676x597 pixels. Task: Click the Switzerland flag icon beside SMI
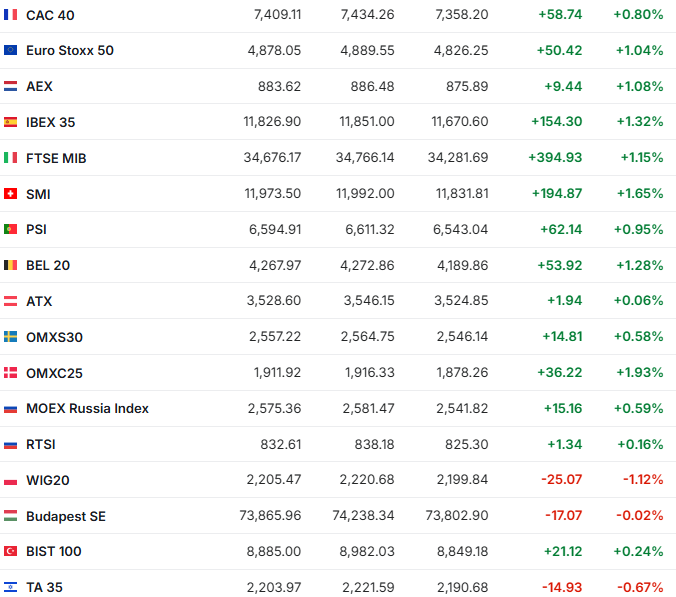[x=11, y=194]
